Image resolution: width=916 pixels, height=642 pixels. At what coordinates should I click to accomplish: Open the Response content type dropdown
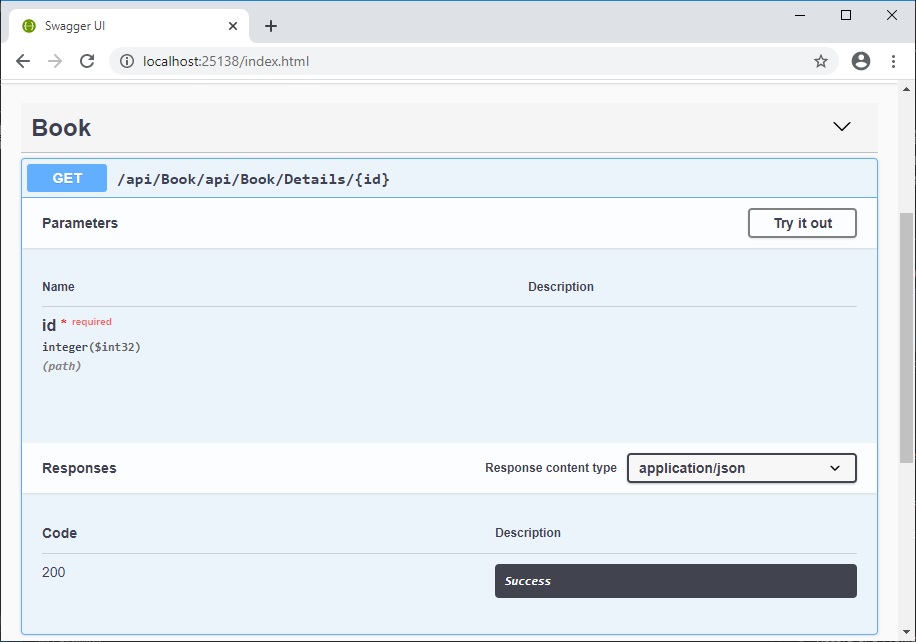[742, 468]
